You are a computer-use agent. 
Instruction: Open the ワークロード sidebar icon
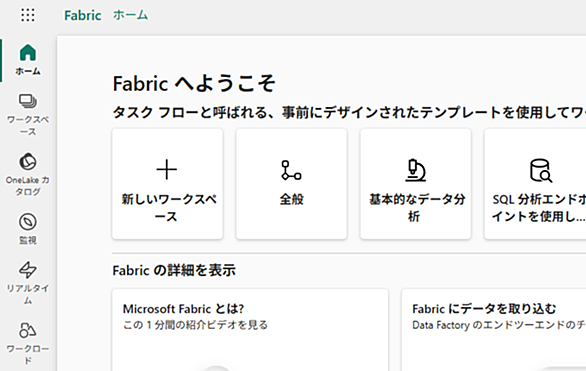point(28,330)
